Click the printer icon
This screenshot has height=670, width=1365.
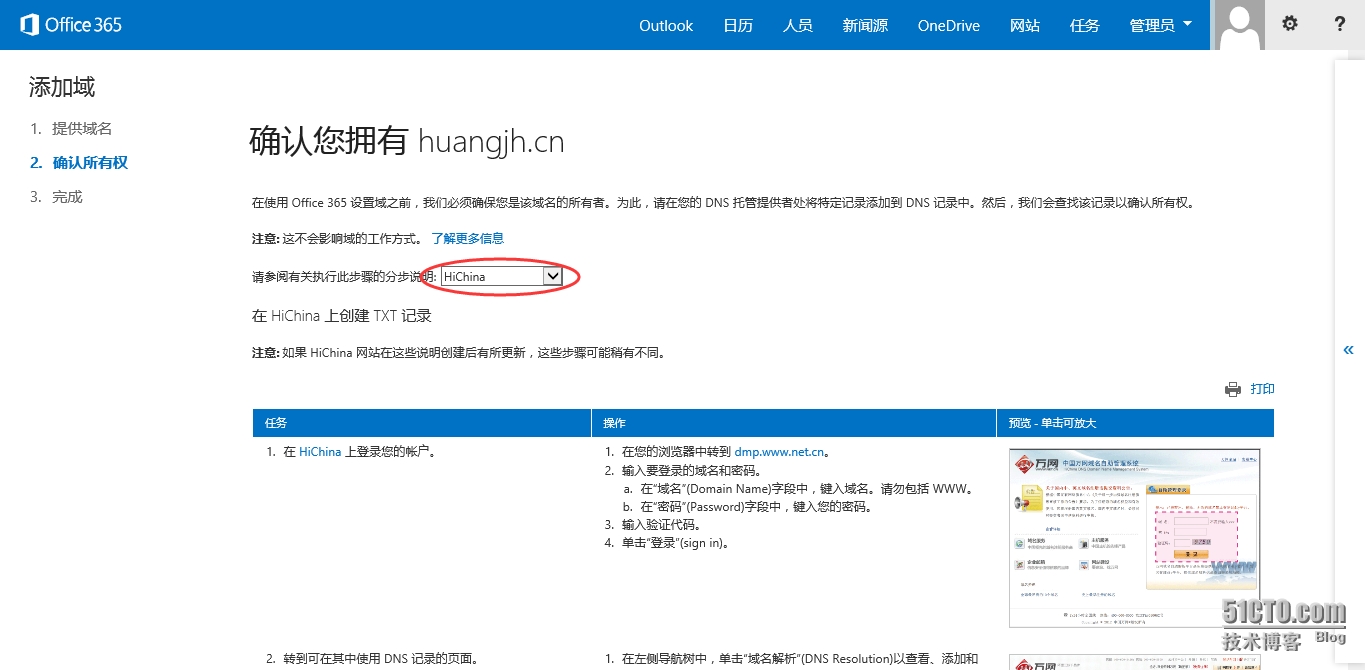tap(1233, 389)
